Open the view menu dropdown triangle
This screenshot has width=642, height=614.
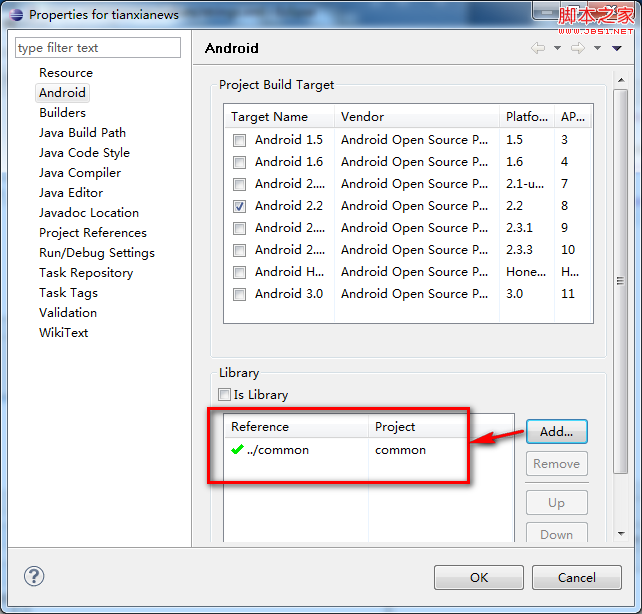[617, 48]
